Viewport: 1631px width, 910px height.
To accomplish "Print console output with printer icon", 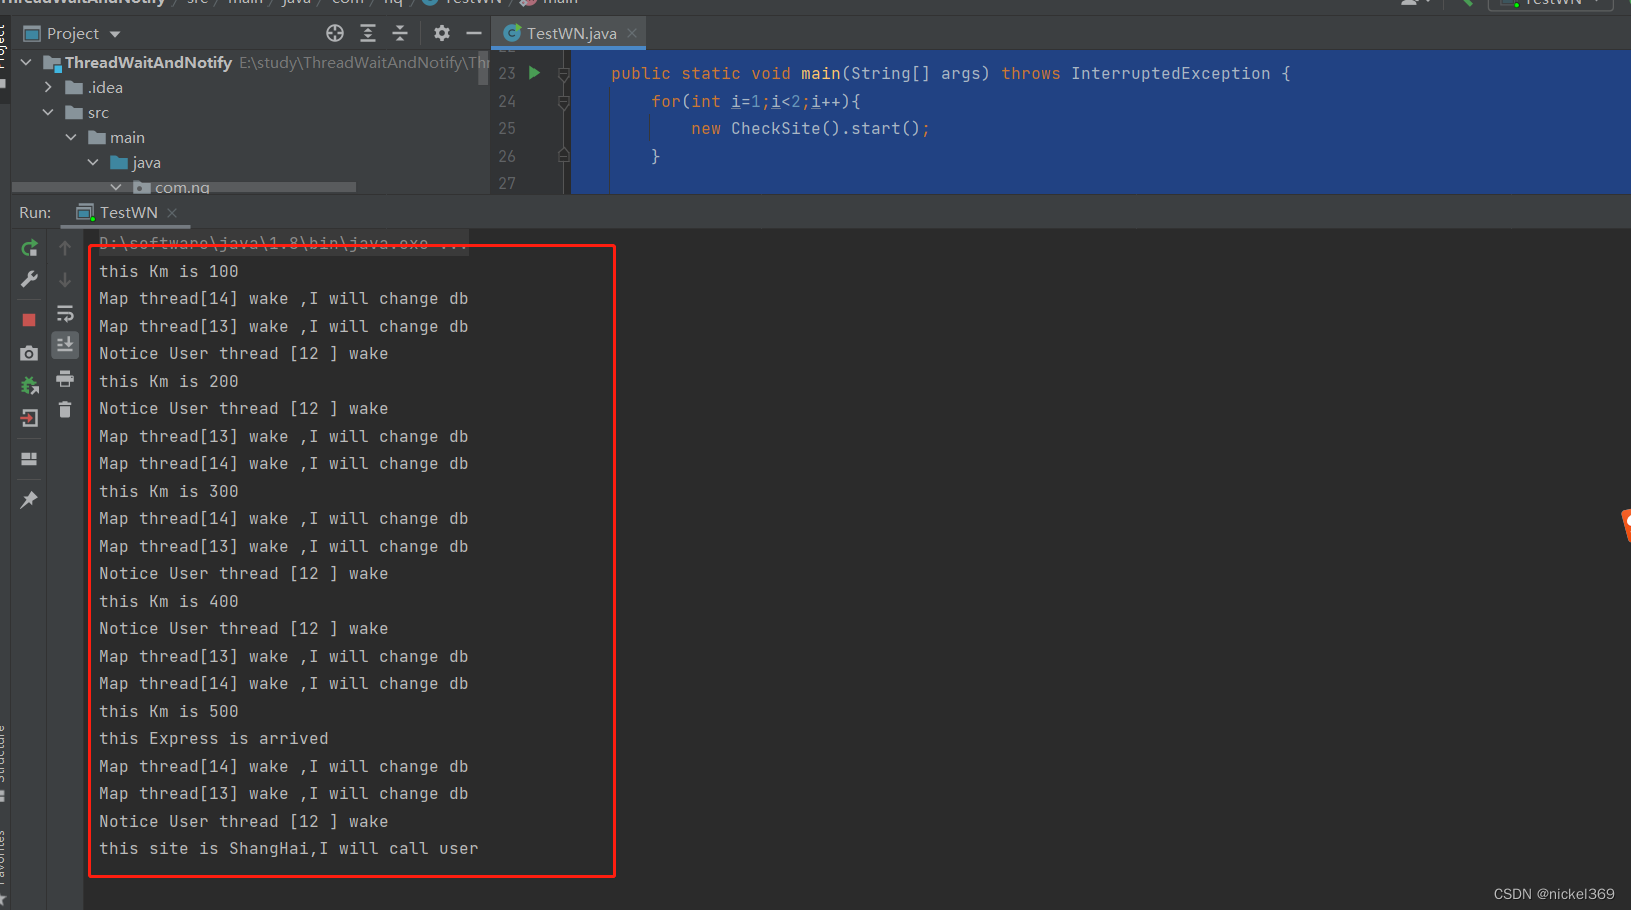I will click(65, 378).
